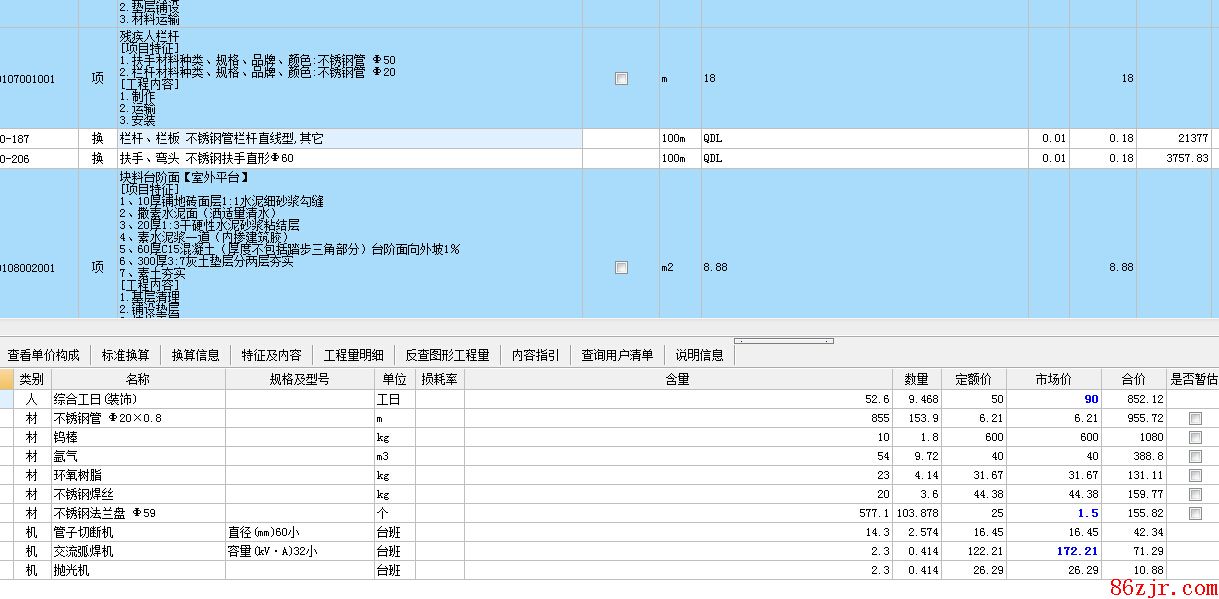Select the 换算信息 tab
This screenshot has height=599, width=1219.
[x=195, y=355]
